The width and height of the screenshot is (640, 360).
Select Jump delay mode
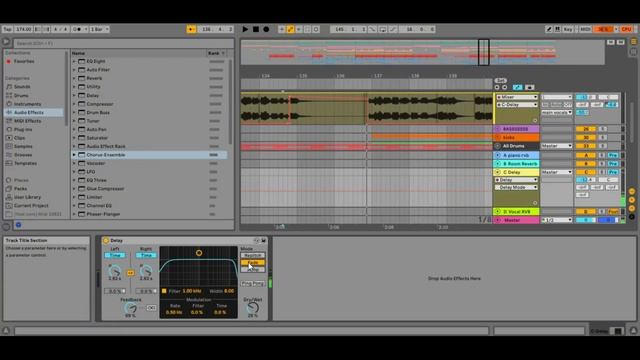[253, 269]
